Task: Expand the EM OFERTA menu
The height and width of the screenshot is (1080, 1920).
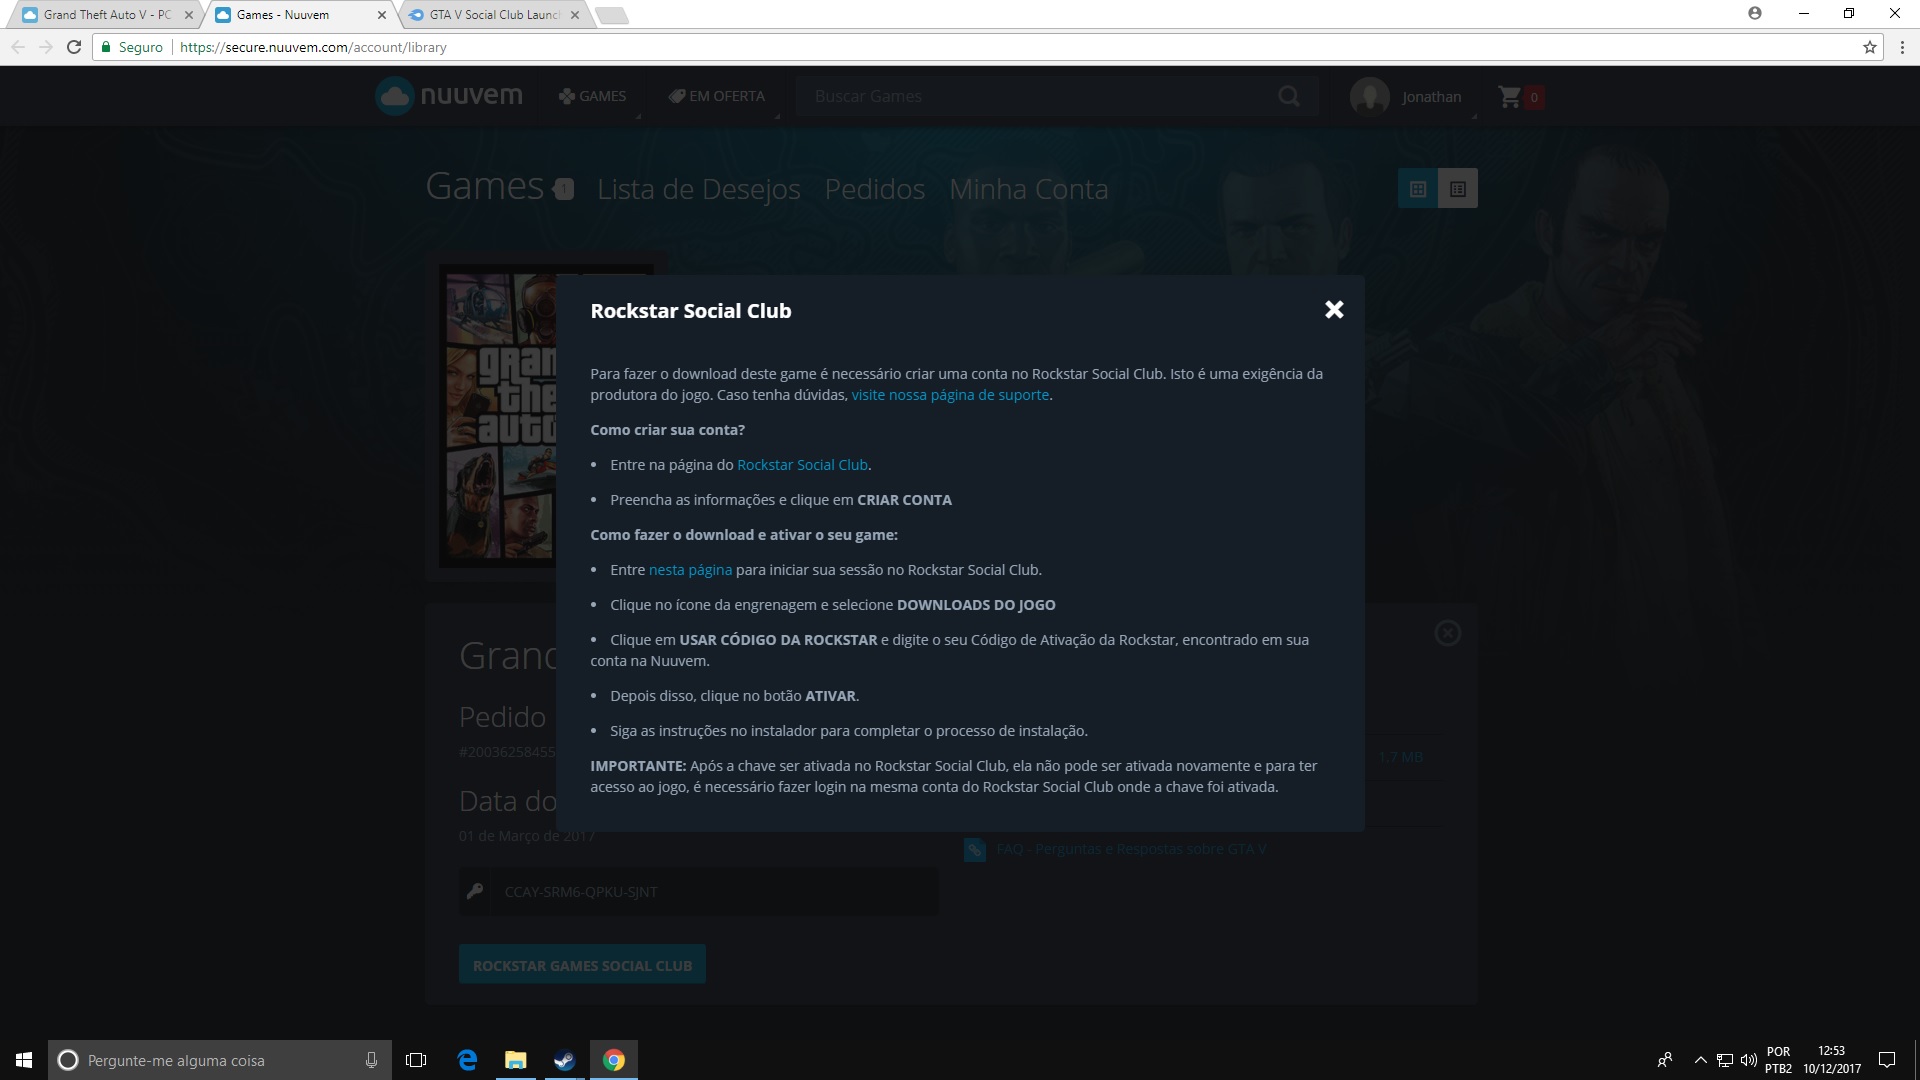Action: pos(717,96)
